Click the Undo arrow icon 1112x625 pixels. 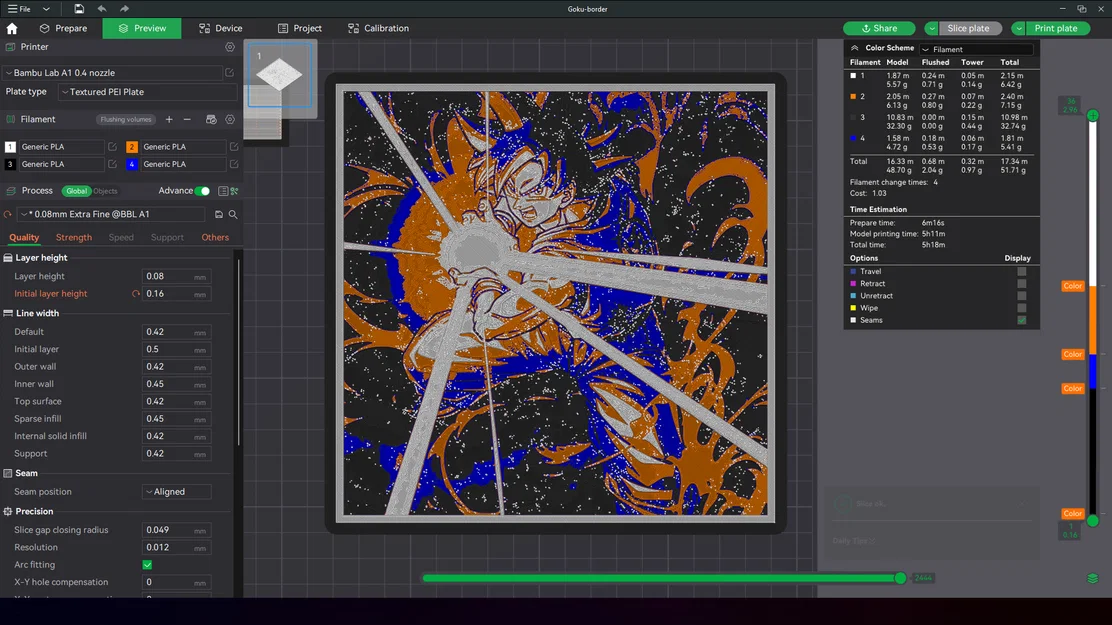101,9
